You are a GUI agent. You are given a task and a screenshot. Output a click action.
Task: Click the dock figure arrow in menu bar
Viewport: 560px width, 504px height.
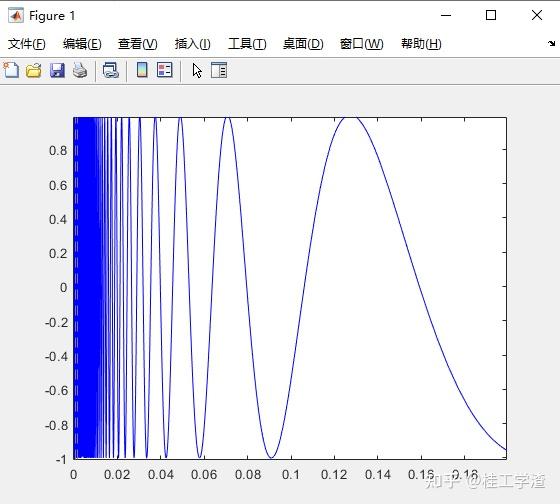551,44
